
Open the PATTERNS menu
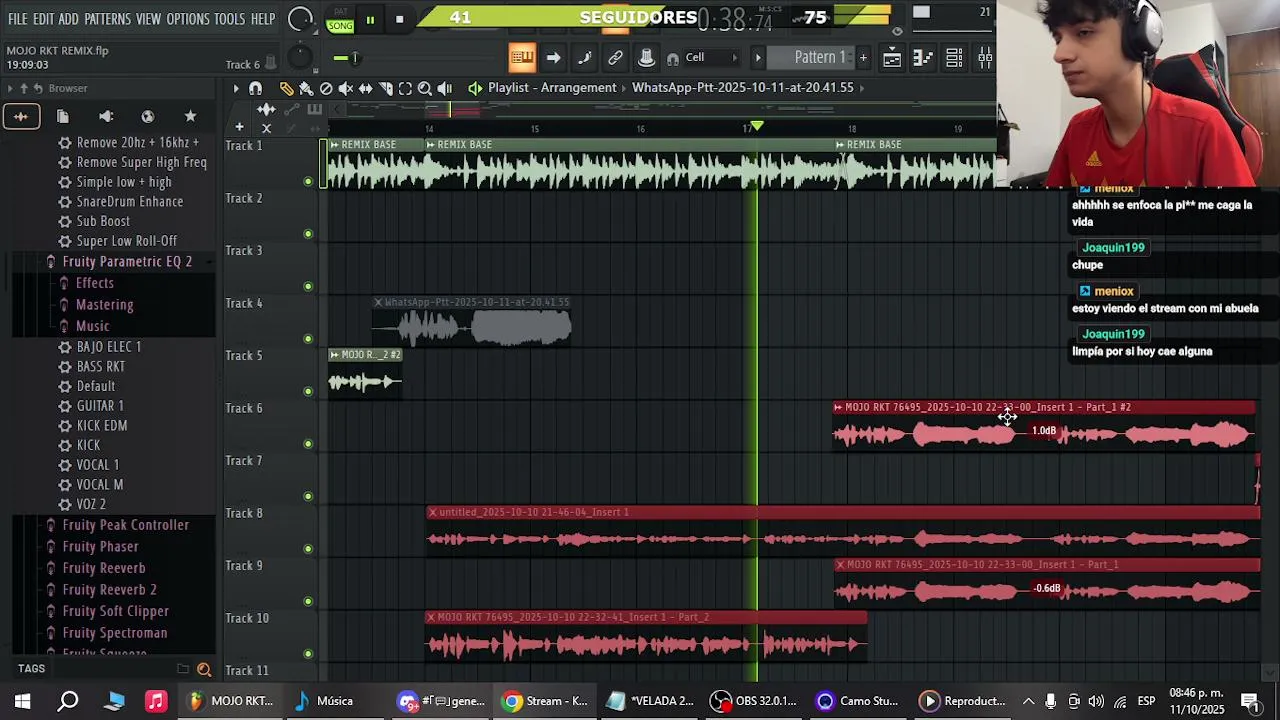107,19
